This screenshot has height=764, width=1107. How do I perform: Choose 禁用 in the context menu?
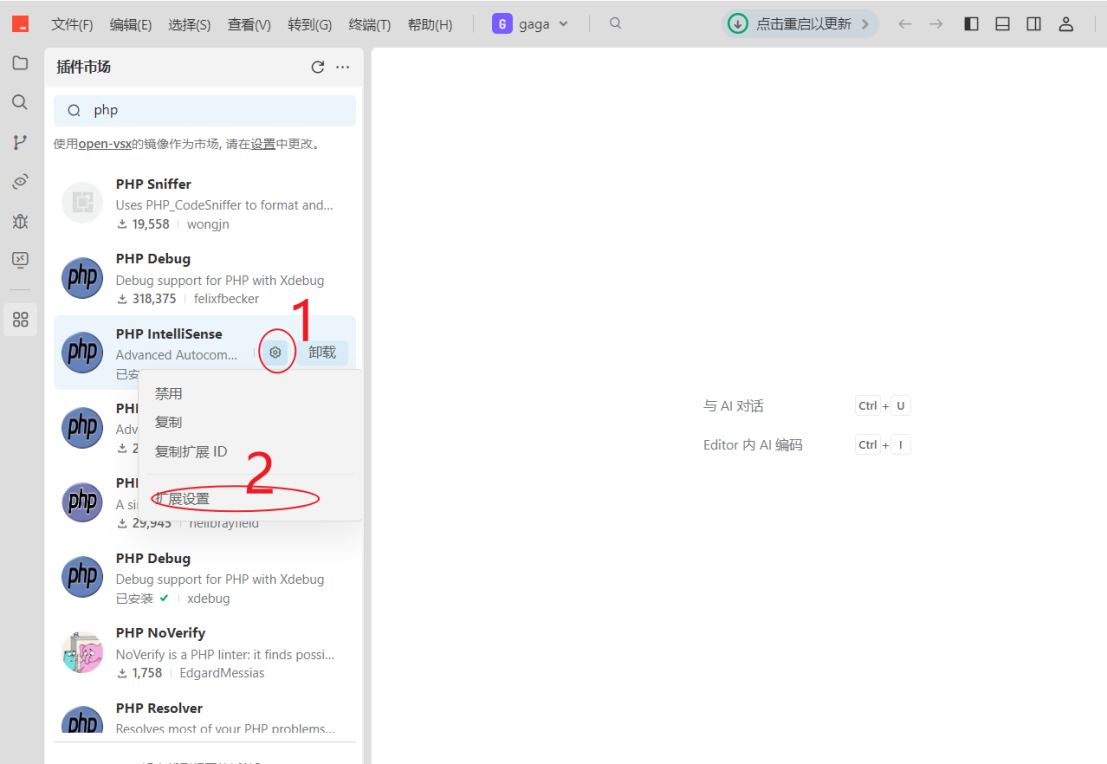(x=168, y=393)
